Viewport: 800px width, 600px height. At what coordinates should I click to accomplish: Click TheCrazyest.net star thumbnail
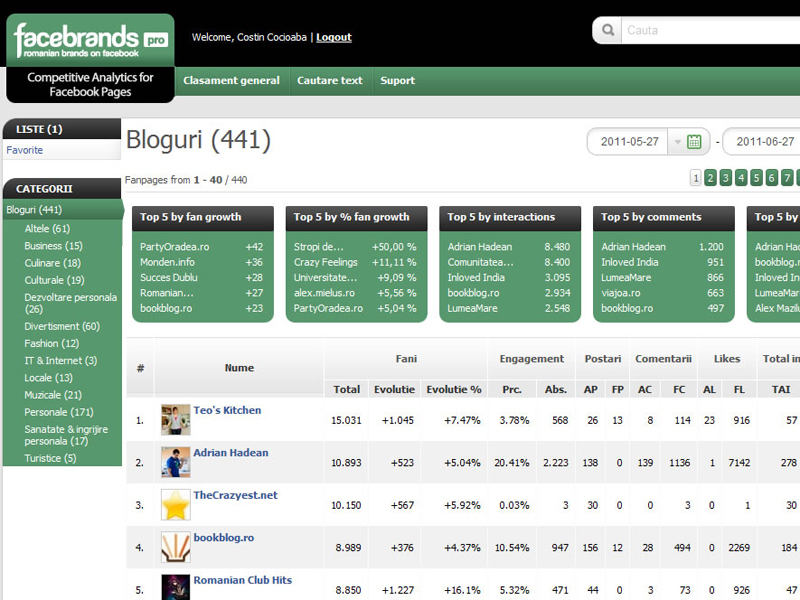[x=176, y=505]
